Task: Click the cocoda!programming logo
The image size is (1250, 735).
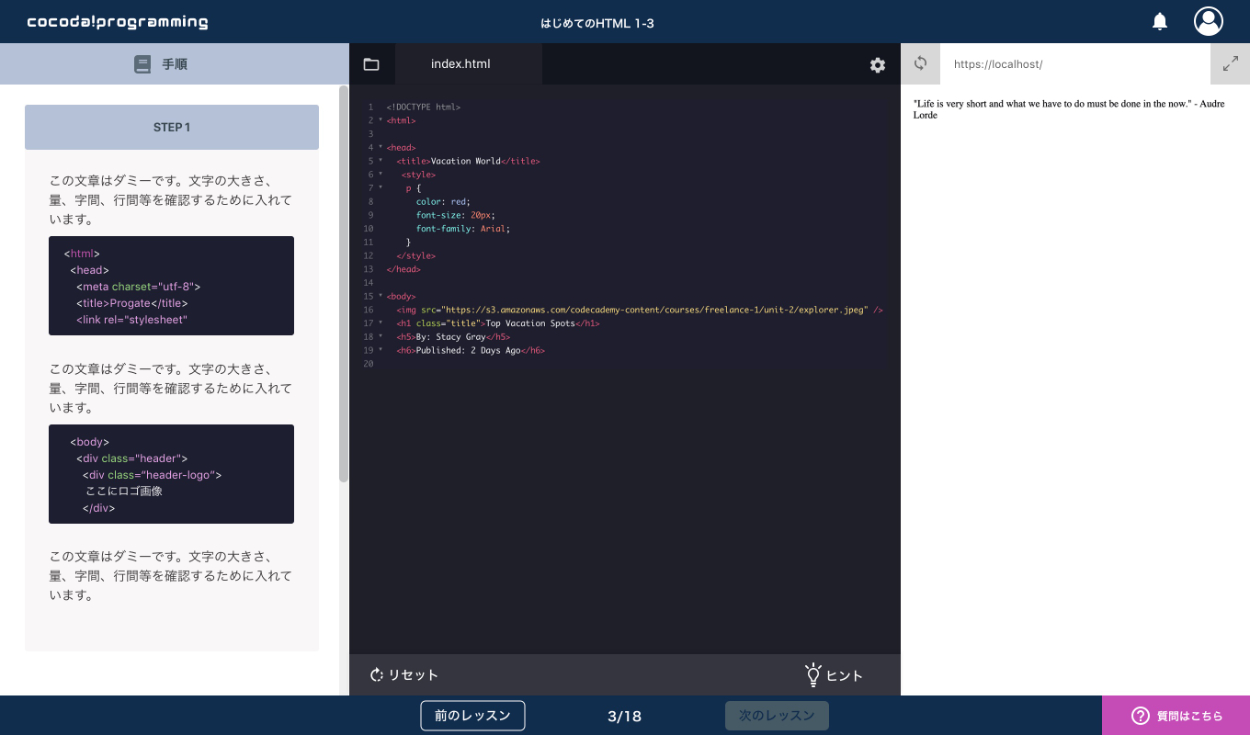Action: click(x=118, y=22)
